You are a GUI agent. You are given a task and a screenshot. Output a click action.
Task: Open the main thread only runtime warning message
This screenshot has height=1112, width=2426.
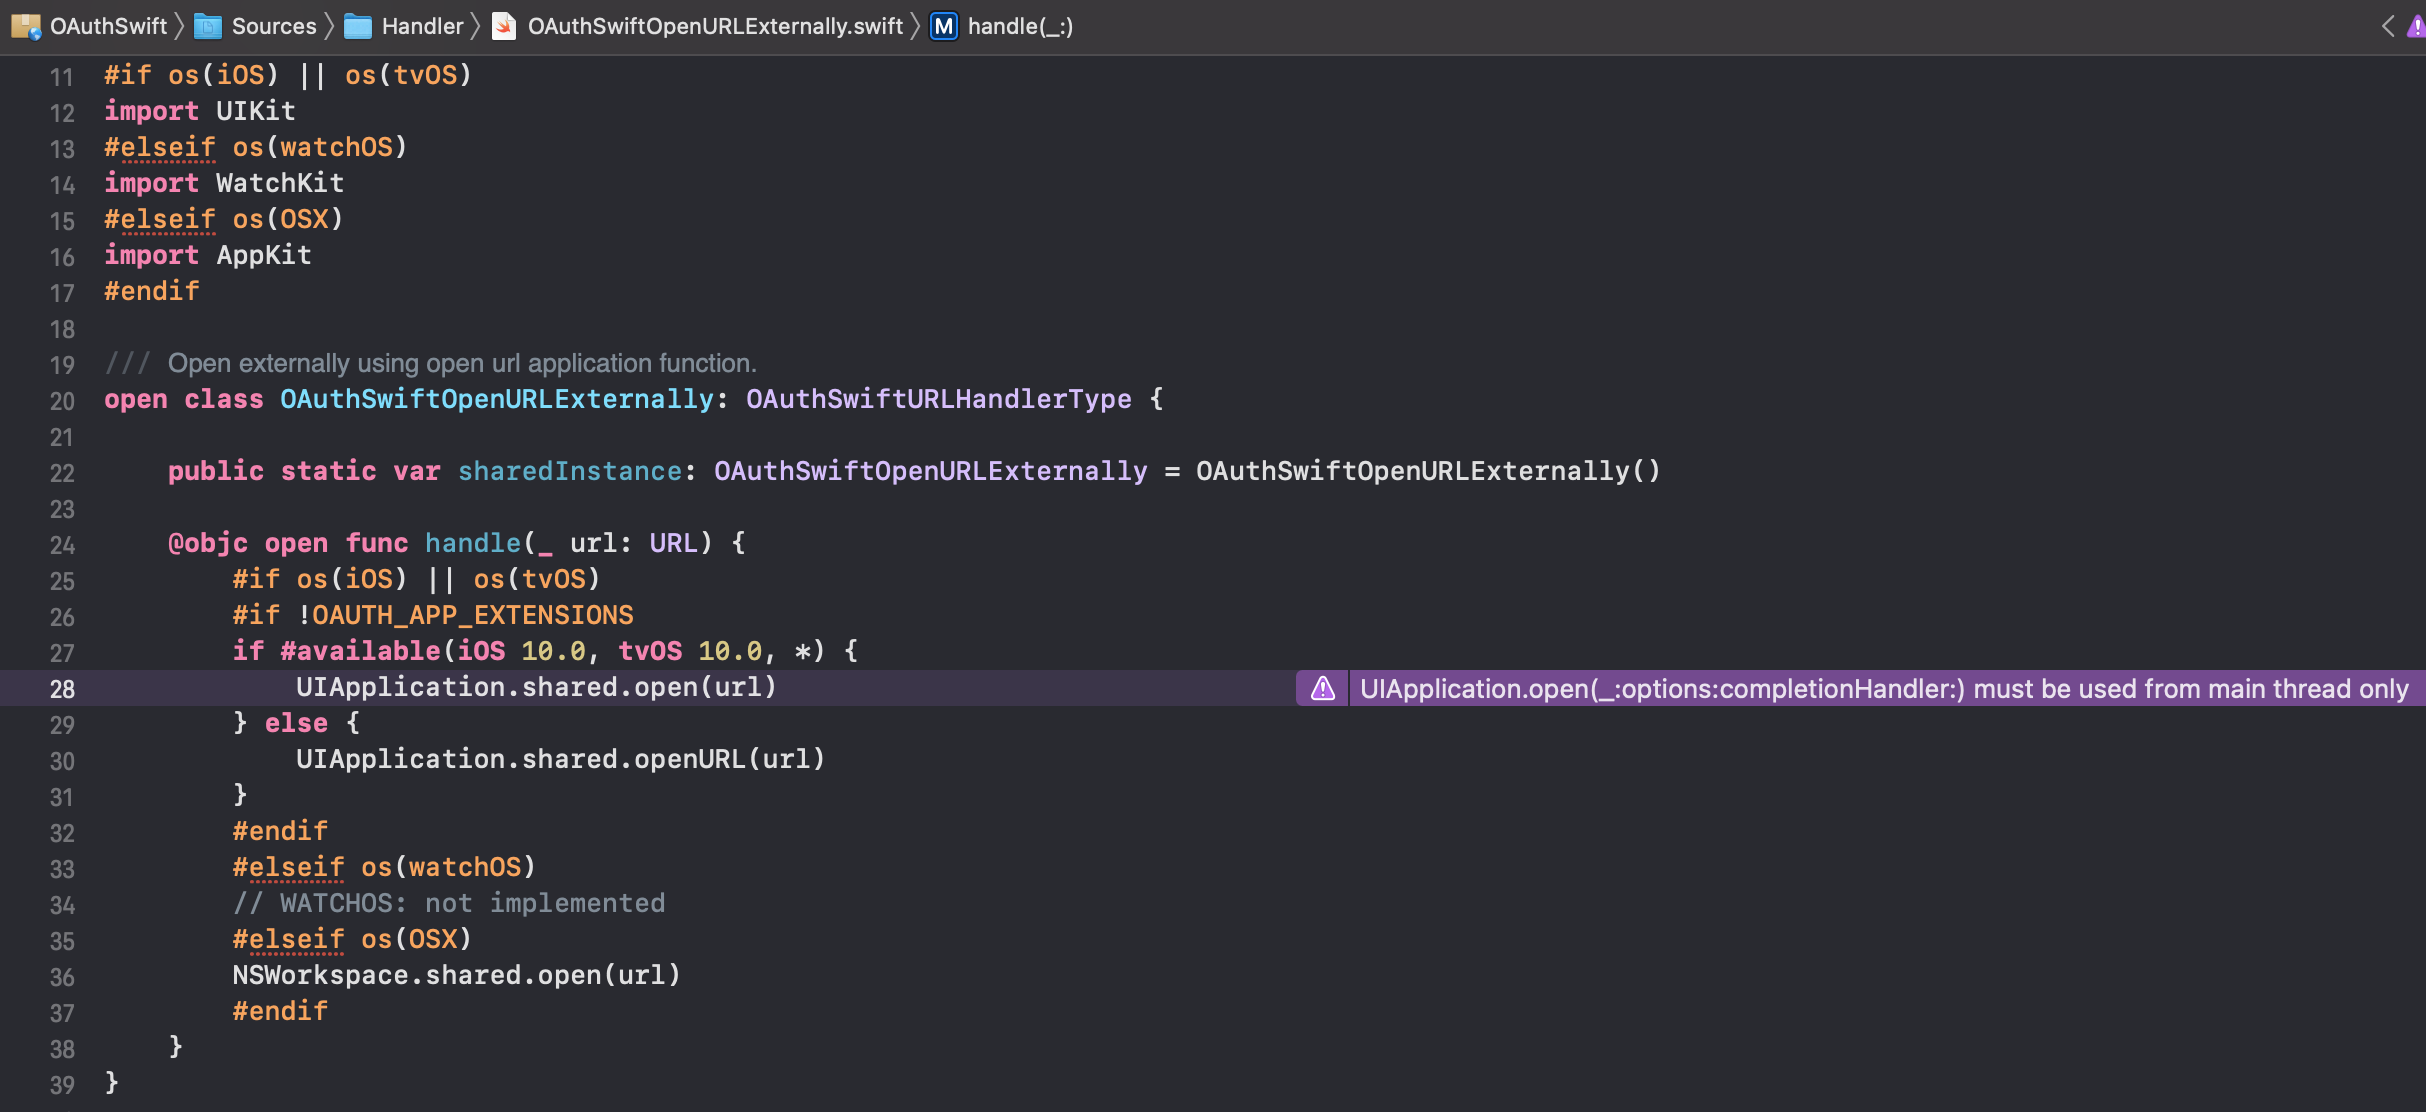click(x=1883, y=688)
